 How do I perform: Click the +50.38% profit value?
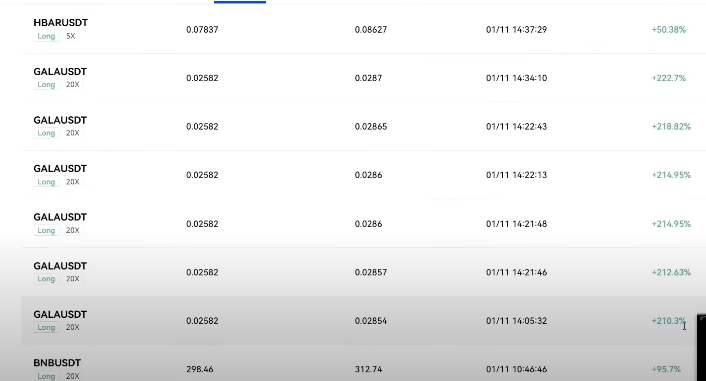[x=669, y=30]
